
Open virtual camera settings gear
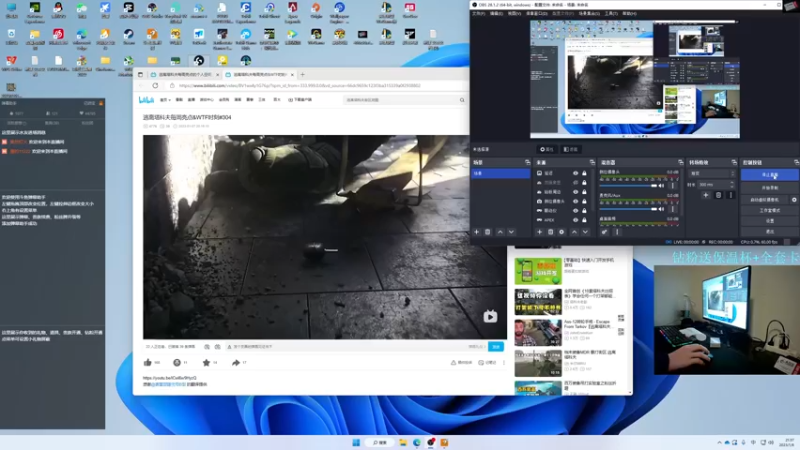[794, 200]
